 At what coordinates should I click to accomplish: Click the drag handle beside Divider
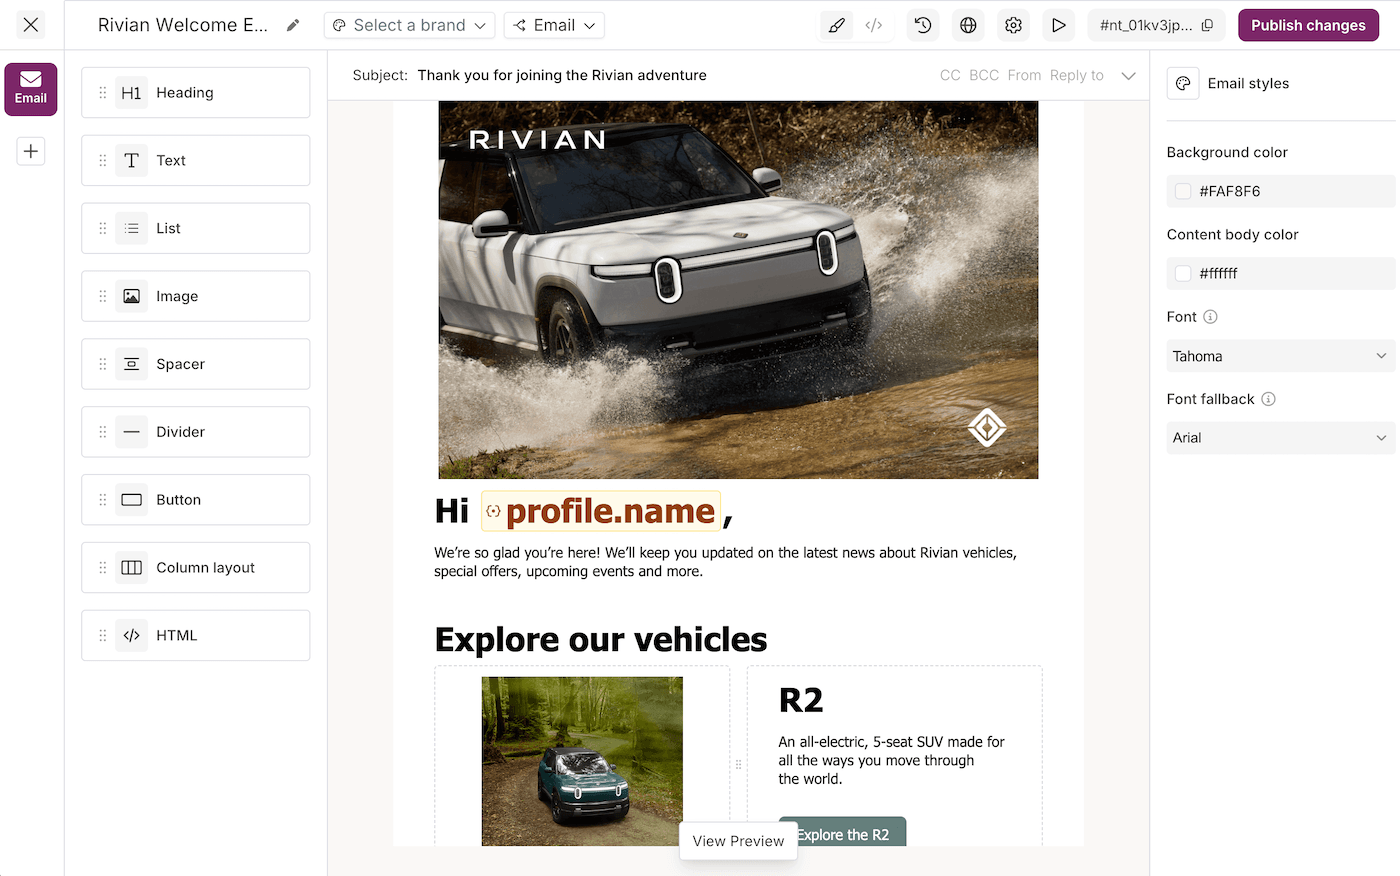pos(102,432)
